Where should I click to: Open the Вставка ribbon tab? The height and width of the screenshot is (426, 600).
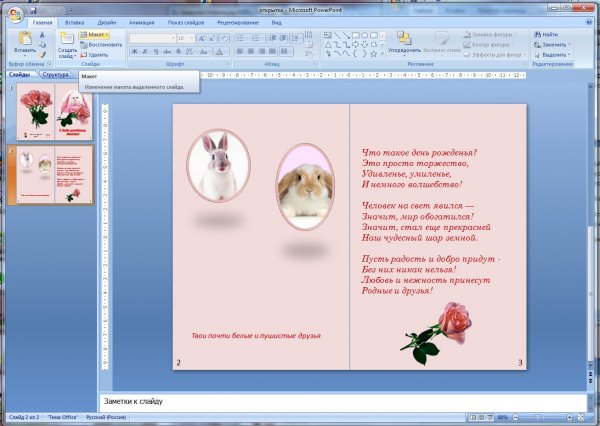click(x=74, y=20)
